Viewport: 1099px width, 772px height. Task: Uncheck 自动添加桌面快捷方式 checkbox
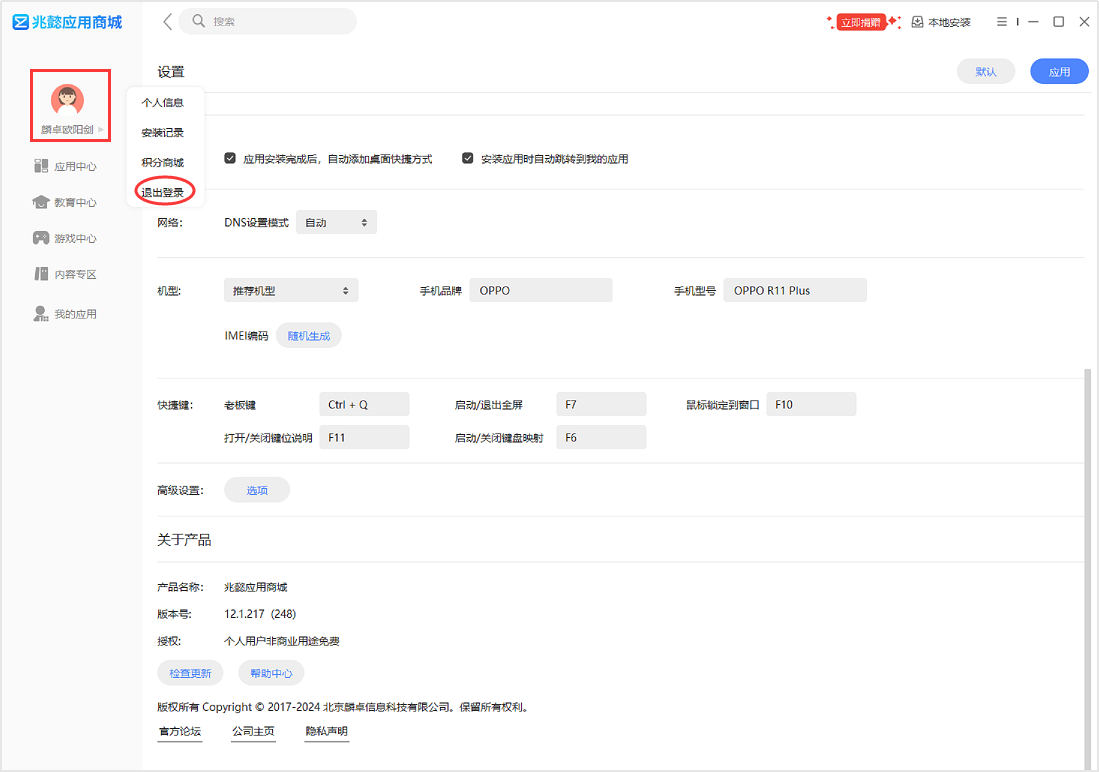[x=230, y=158]
